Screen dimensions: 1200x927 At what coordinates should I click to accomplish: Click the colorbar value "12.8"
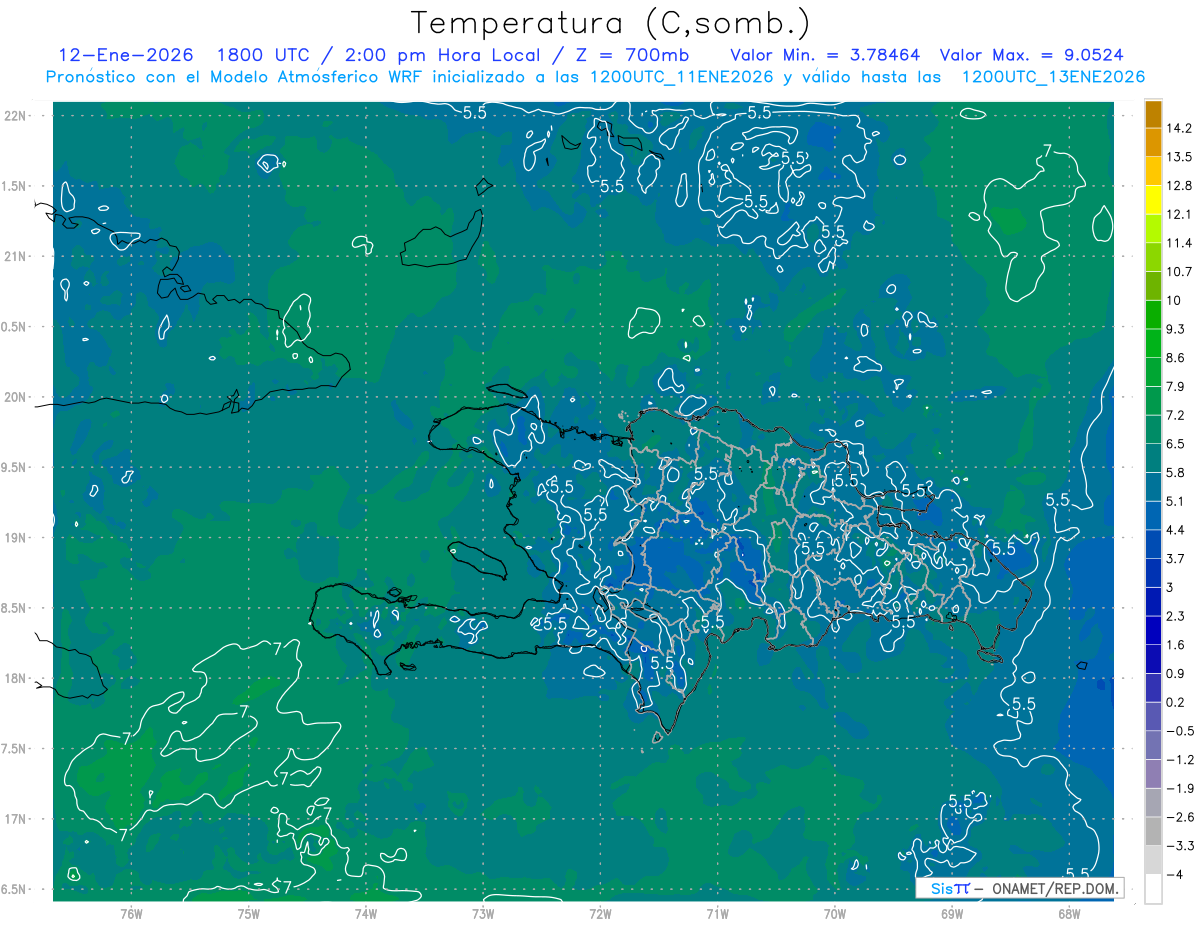pyautogui.click(x=1179, y=186)
